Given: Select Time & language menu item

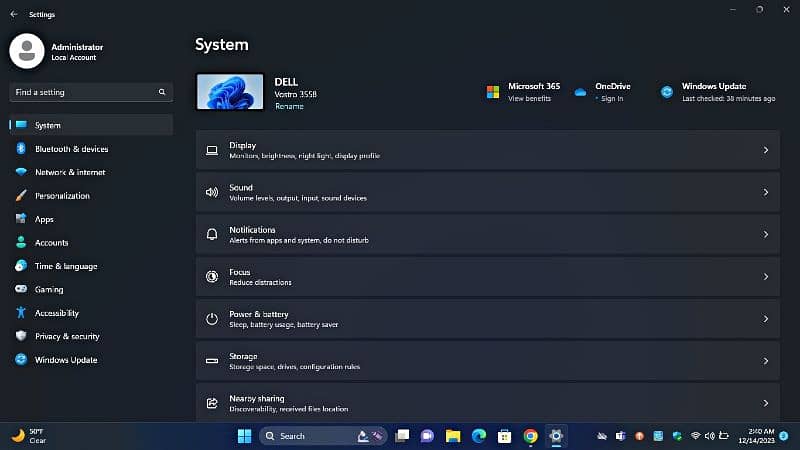Looking at the screenshot, I should click(66, 266).
